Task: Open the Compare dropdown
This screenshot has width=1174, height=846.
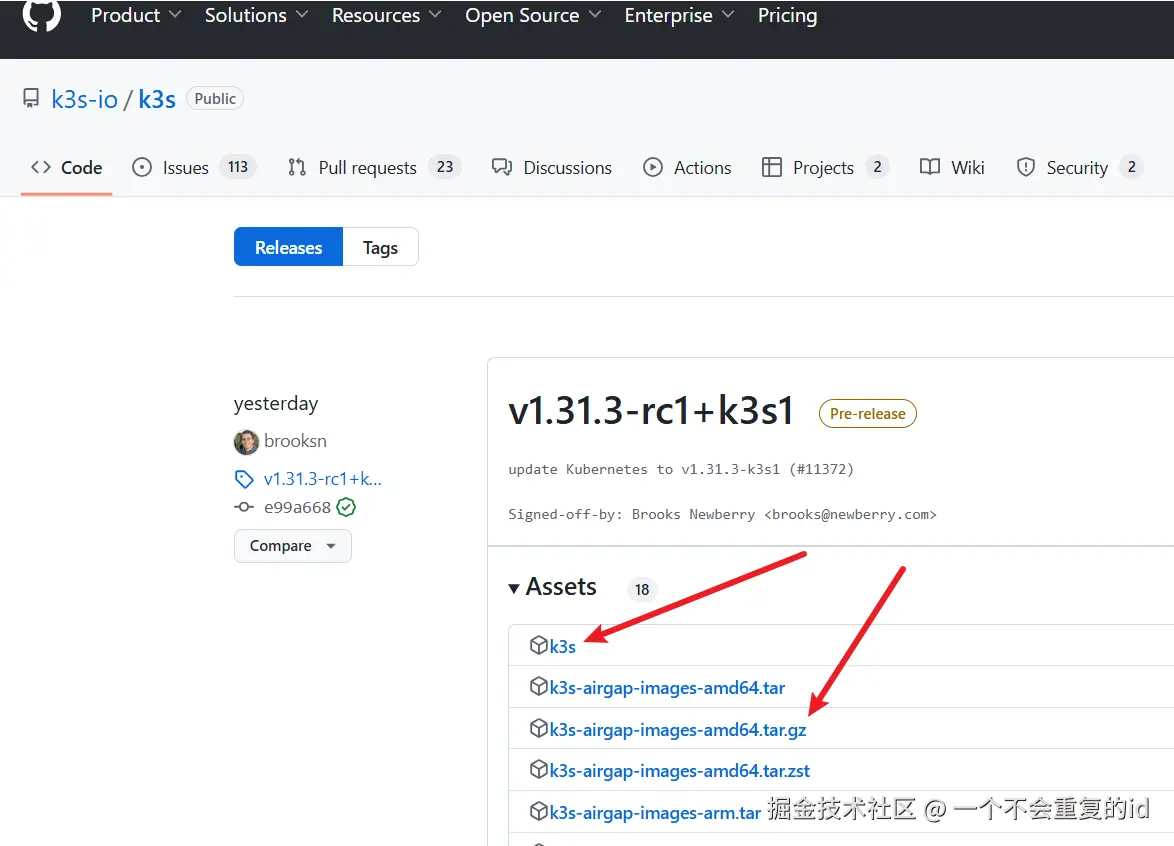Action: 293,546
